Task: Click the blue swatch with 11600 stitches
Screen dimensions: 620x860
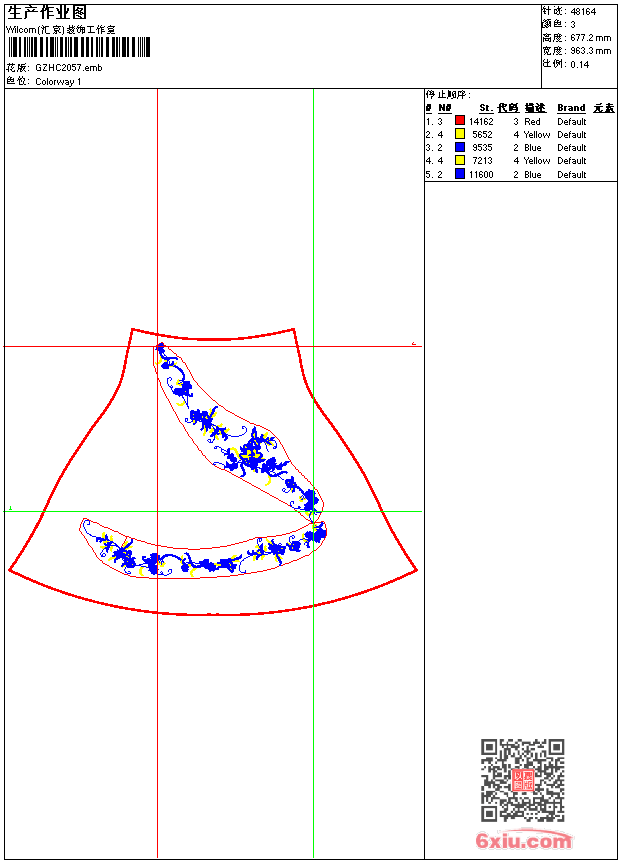Action: tap(460, 174)
